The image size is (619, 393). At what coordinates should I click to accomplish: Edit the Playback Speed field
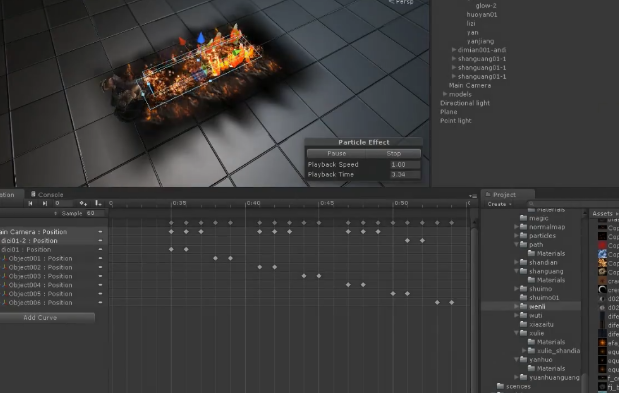tap(405, 165)
